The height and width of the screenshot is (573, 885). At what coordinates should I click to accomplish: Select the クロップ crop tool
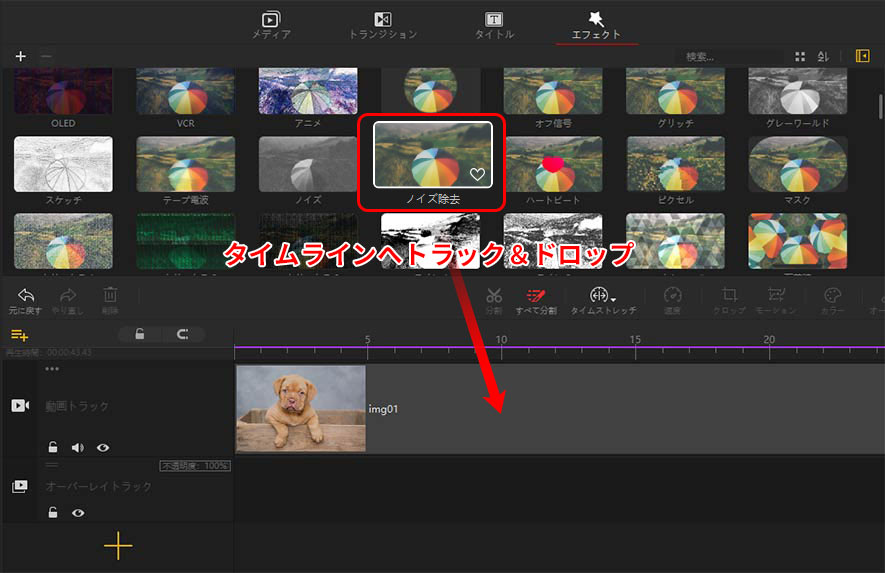pos(729,295)
